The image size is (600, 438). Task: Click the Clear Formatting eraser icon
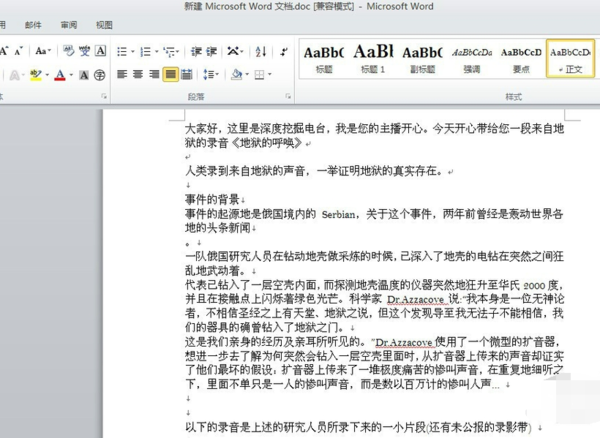[x=68, y=51]
